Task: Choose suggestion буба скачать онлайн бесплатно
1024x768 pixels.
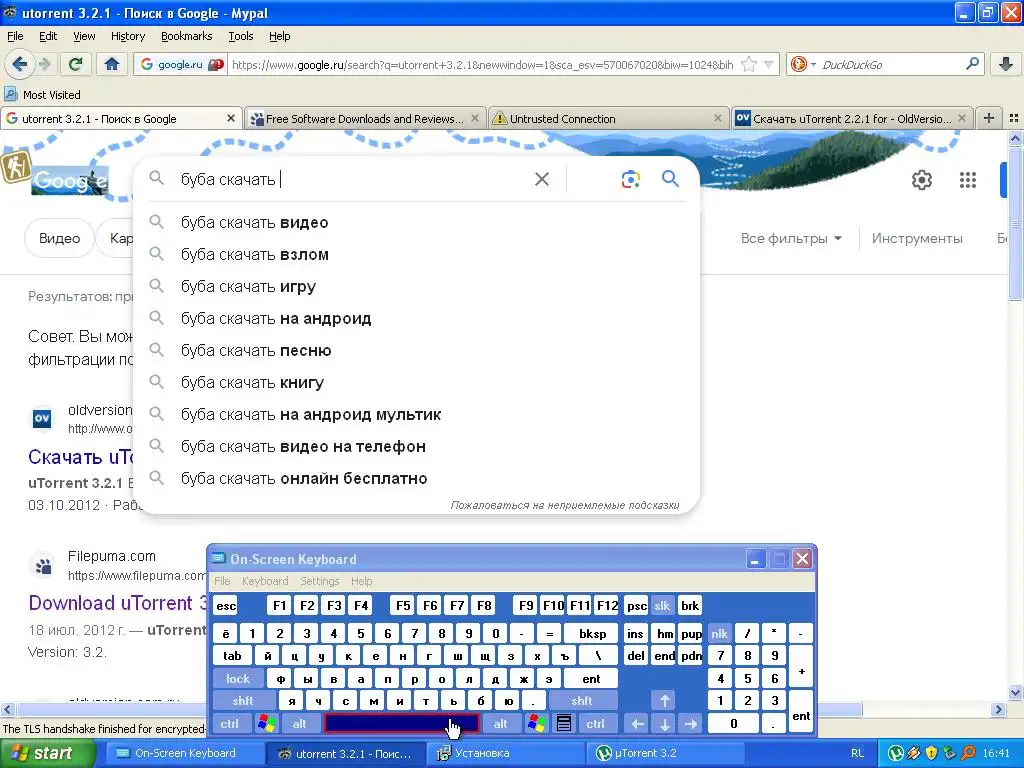Action: click(417, 479)
